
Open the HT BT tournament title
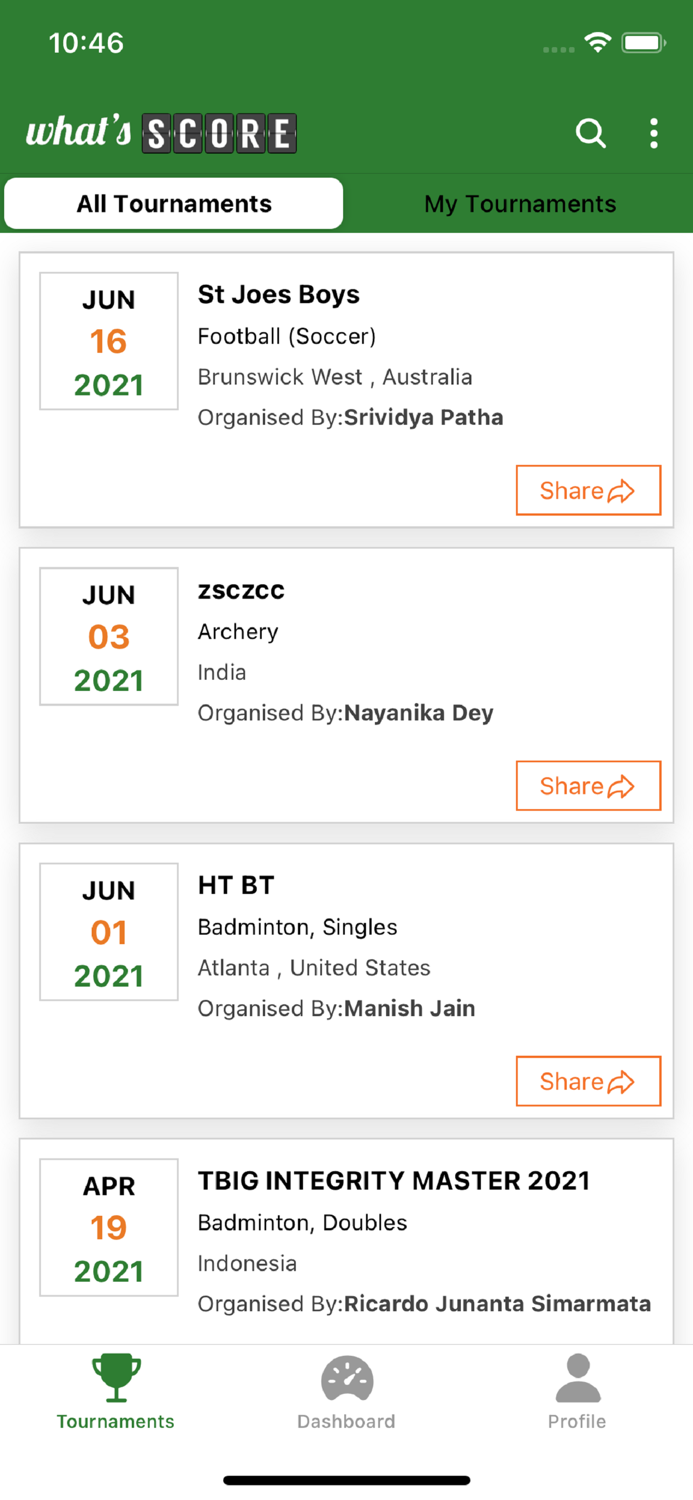pos(236,885)
